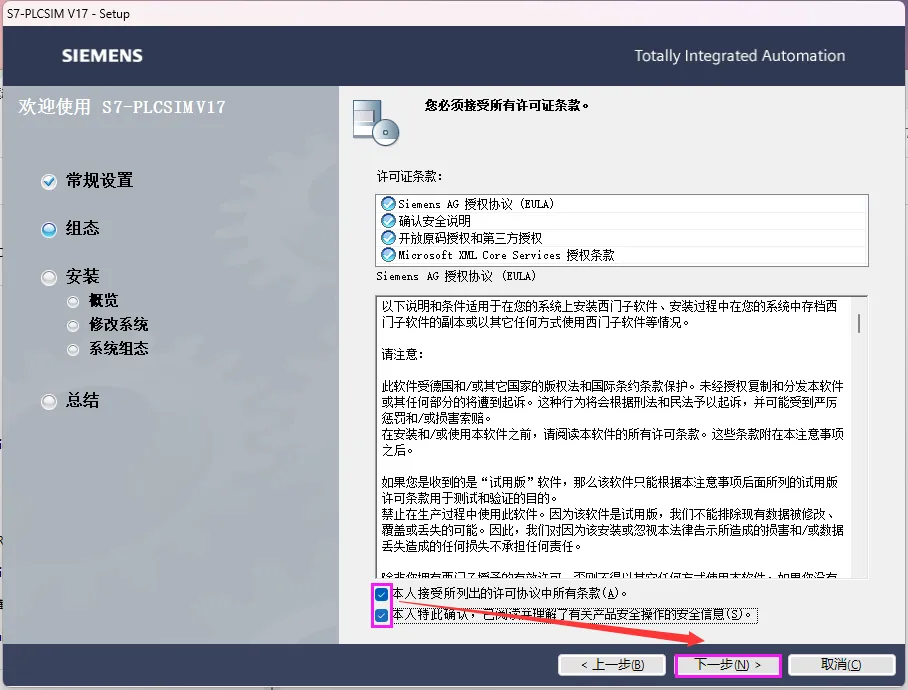Click the checkmark icon beside 确认安全说明
The height and width of the screenshot is (690, 908).
[388, 221]
